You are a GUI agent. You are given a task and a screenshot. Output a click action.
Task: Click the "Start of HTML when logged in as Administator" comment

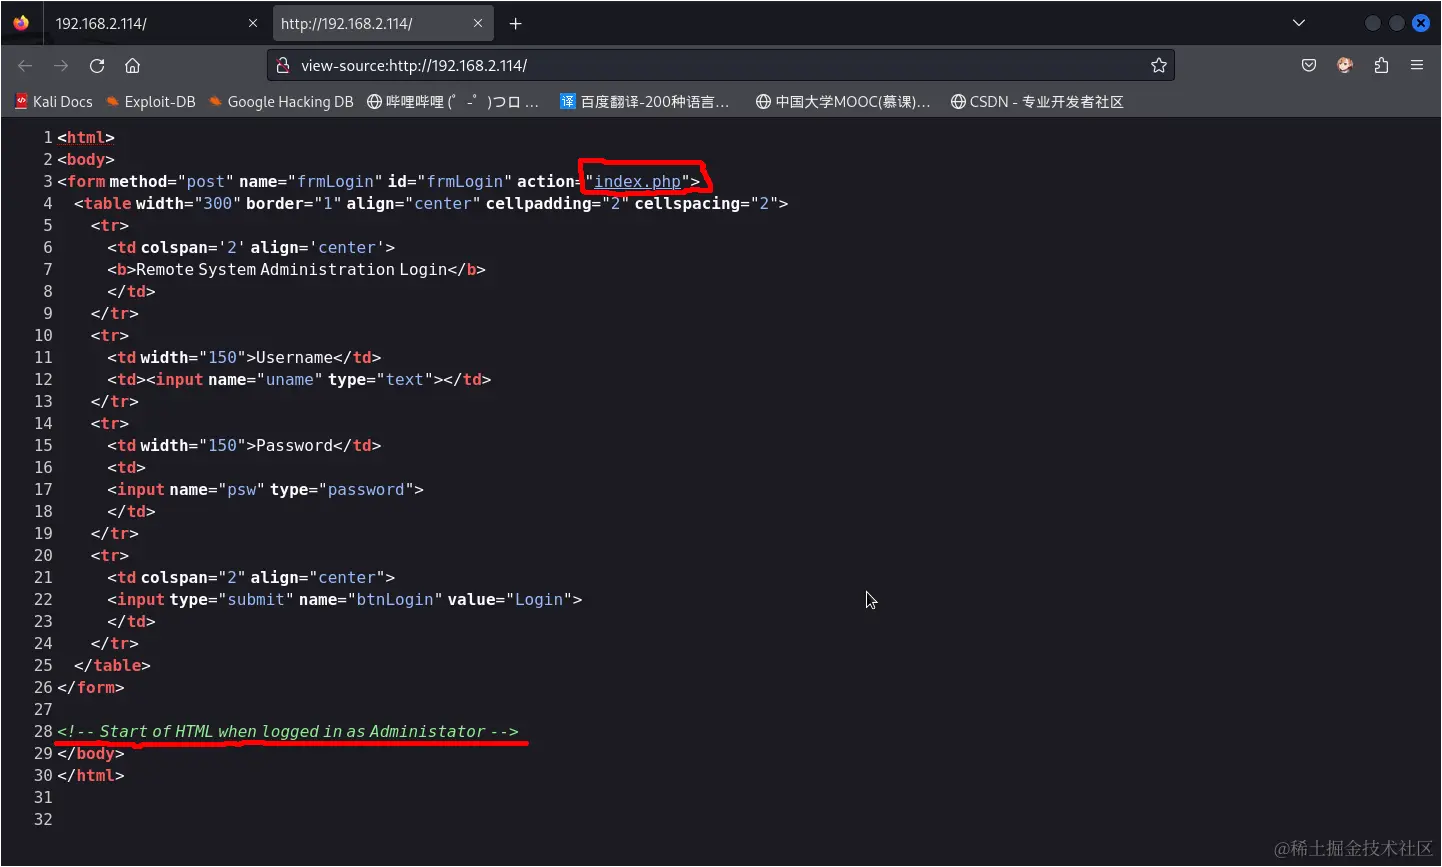[288, 731]
